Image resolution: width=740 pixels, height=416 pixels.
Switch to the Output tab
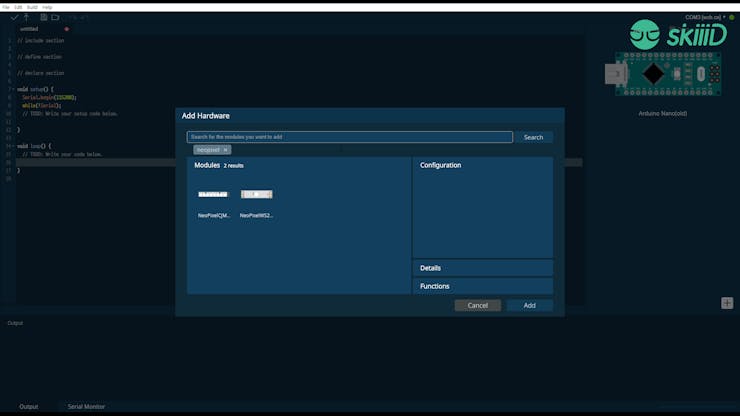tap(29, 407)
